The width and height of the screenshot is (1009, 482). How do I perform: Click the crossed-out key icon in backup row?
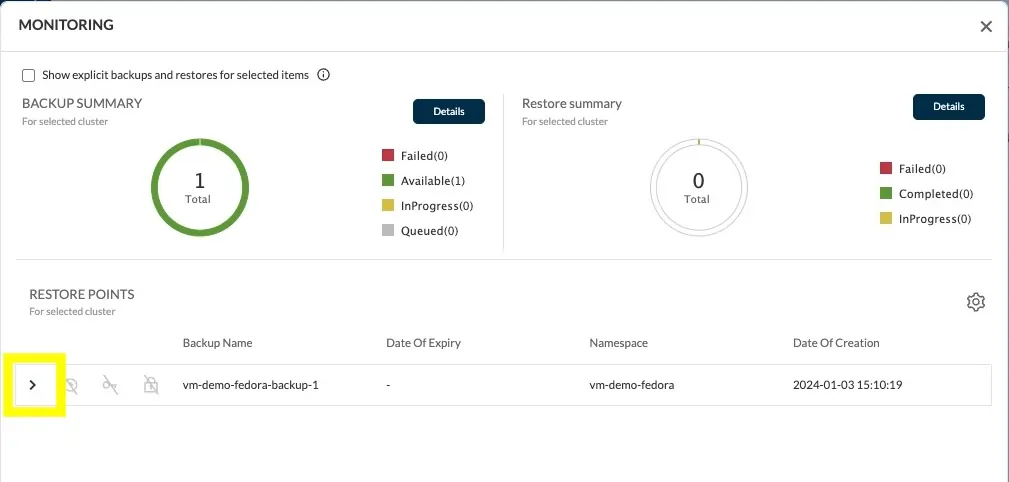(111, 385)
